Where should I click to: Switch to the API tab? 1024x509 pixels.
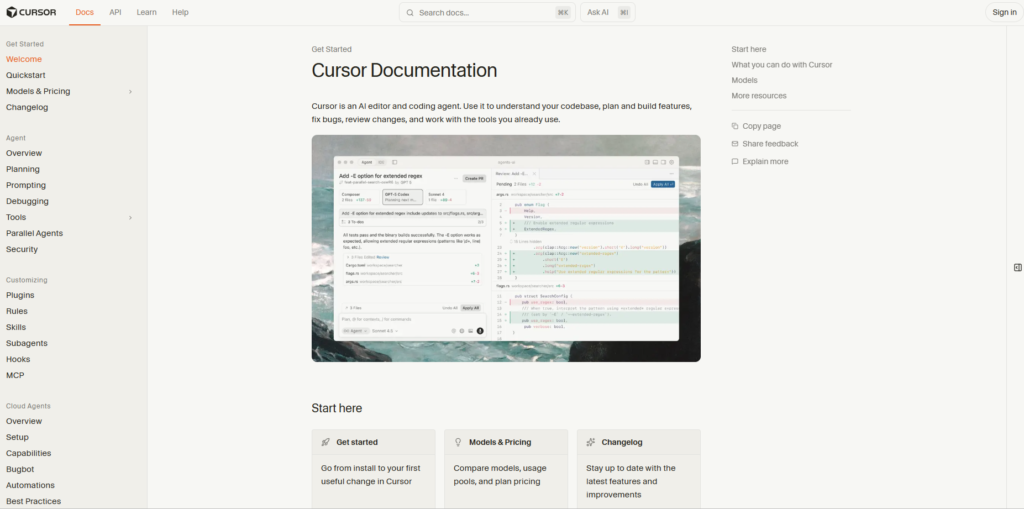115,12
